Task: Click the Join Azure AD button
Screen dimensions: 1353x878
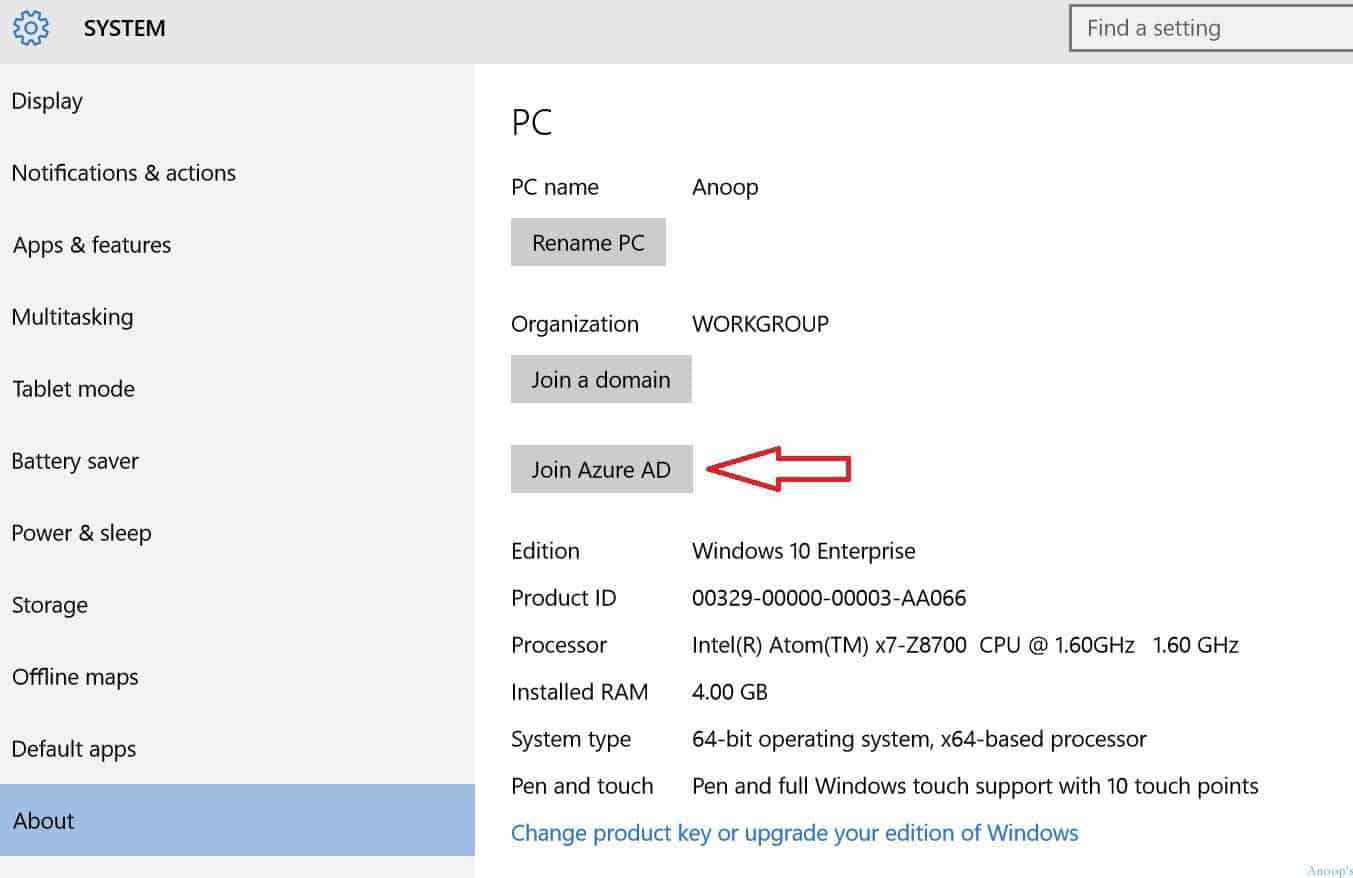Action: [601, 470]
